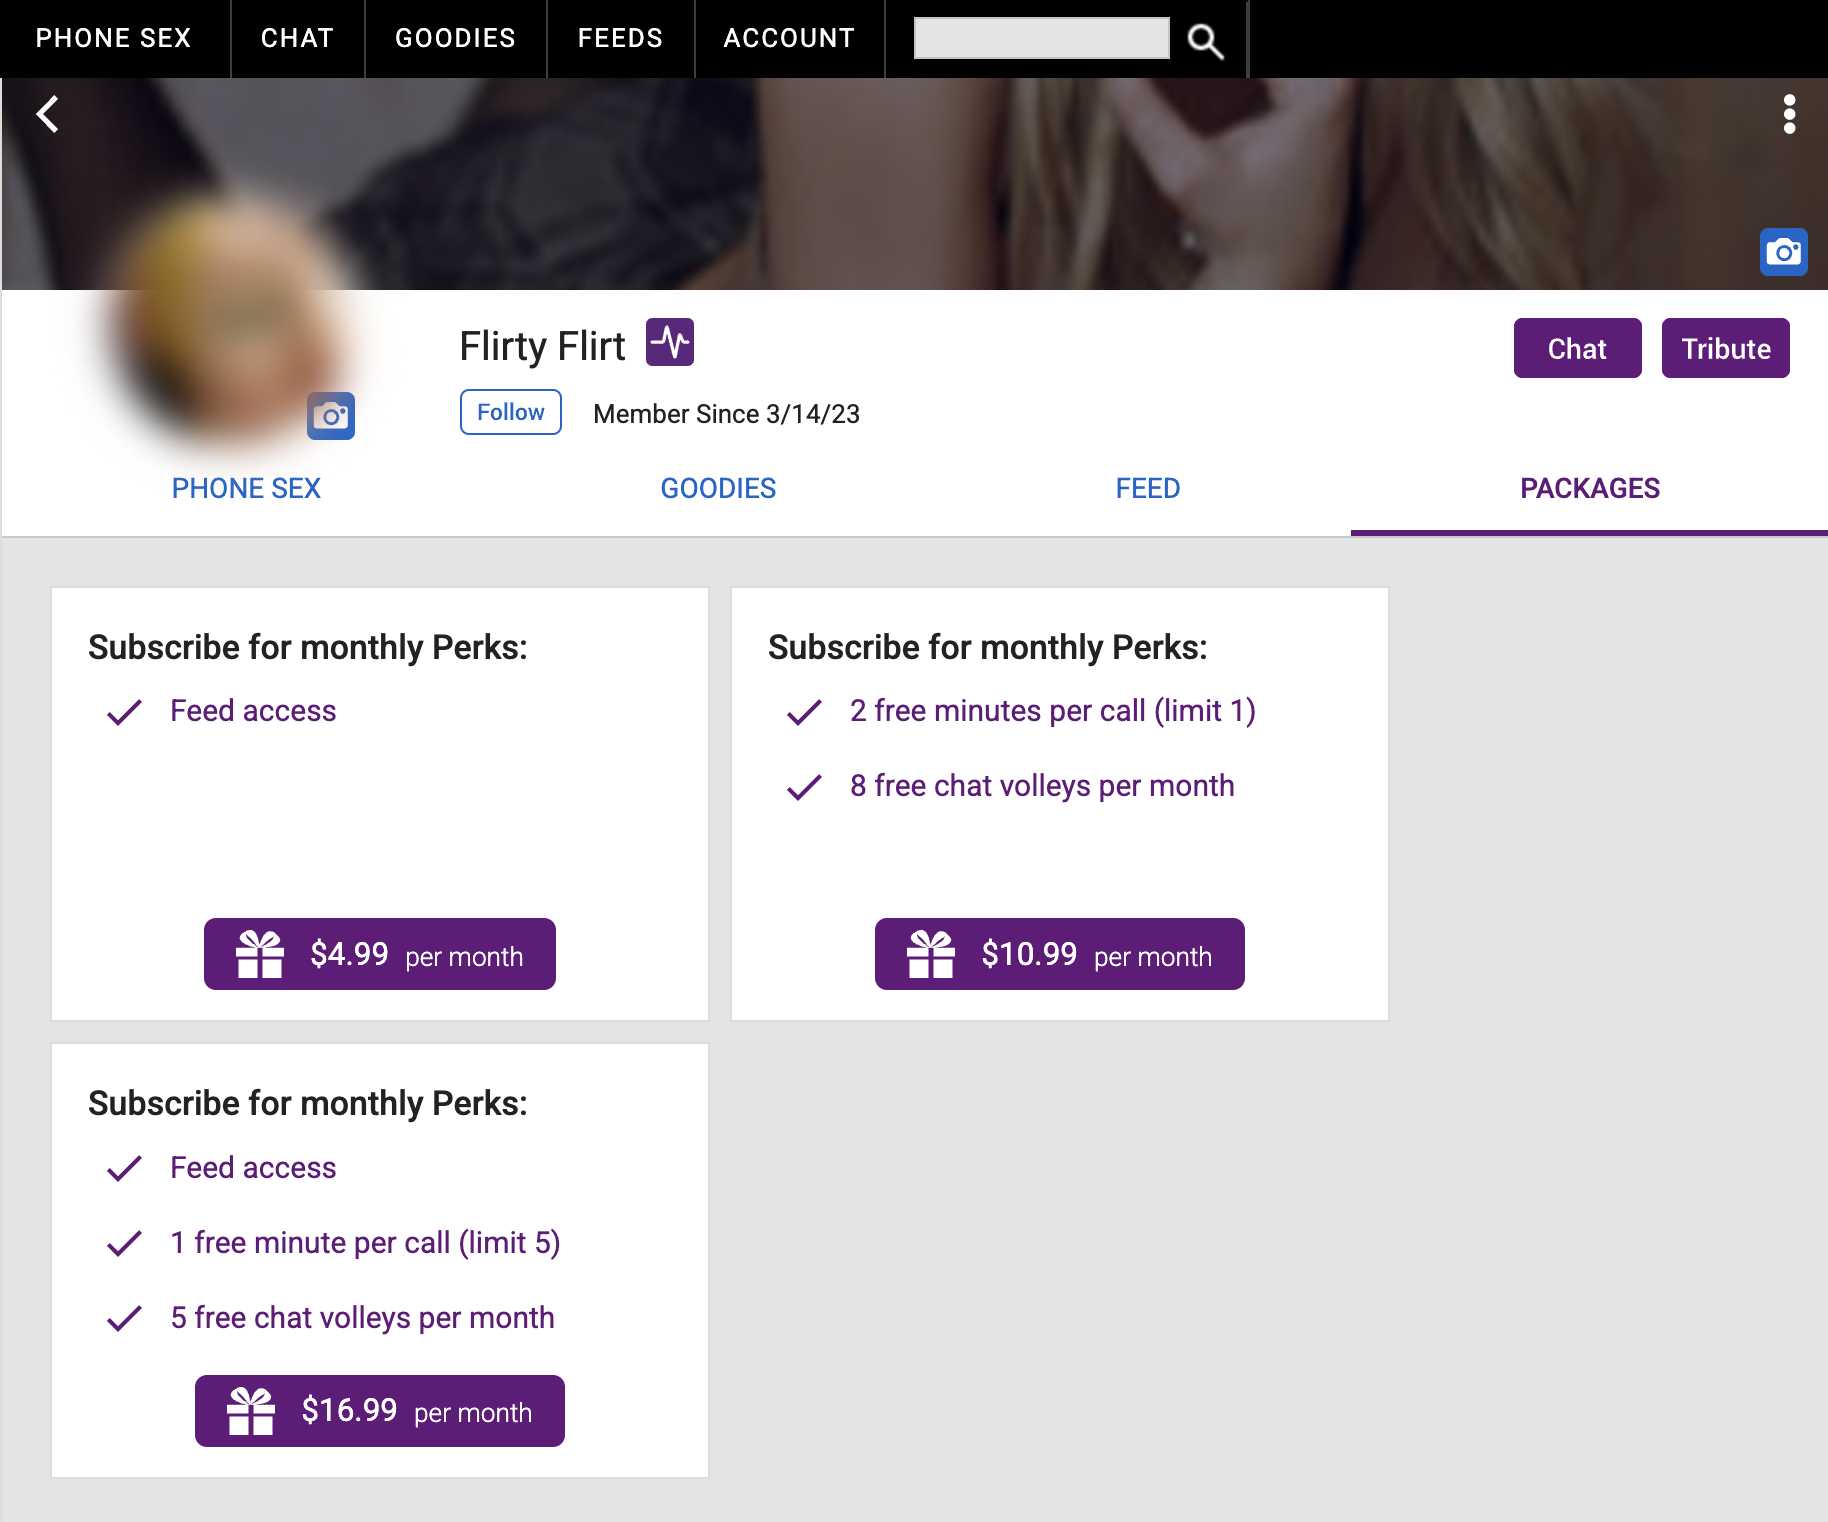This screenshot has width=1828, height=1522.
Task: Click the perks heading in the $10.99 card
Action: (987, 648)
